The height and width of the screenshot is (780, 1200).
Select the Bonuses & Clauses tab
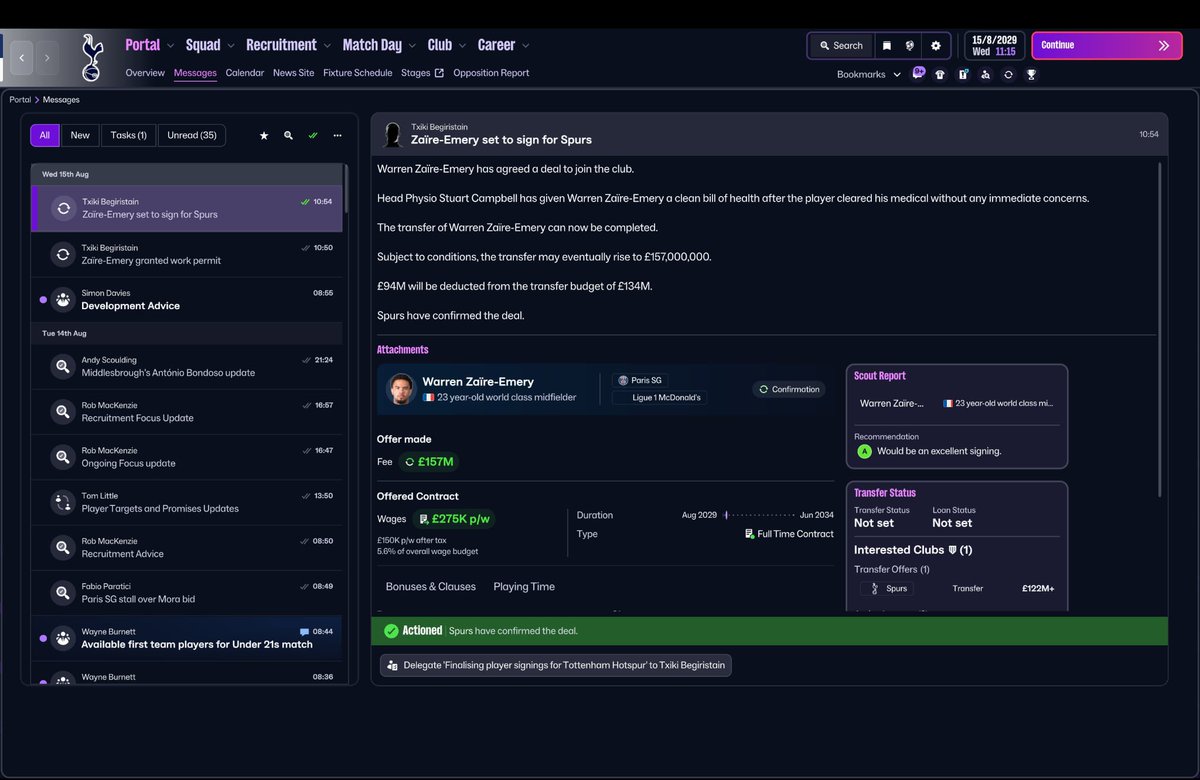click(431, 587)
